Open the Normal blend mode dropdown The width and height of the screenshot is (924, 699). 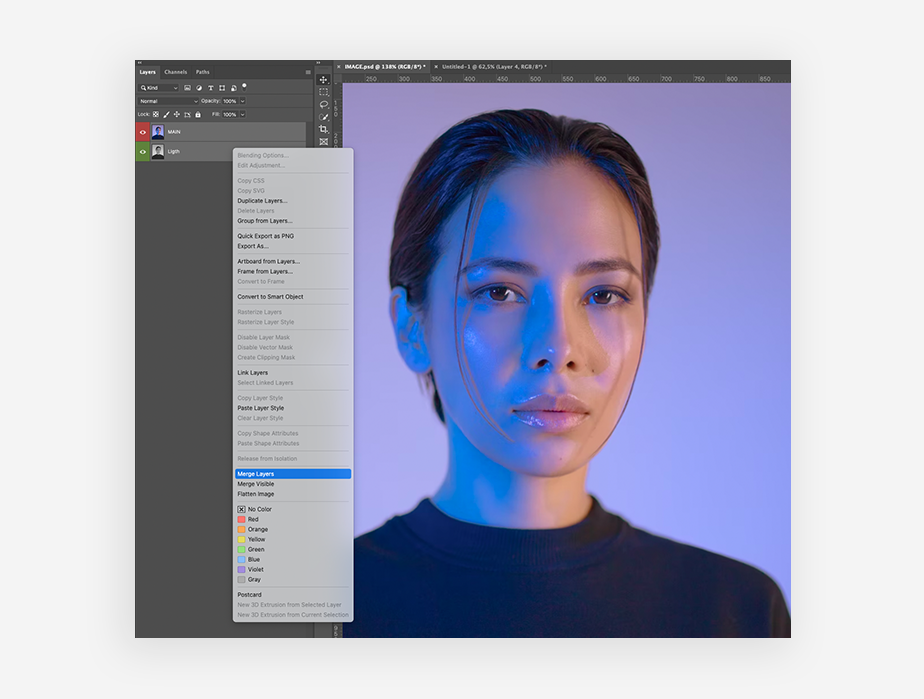(168, 101)
